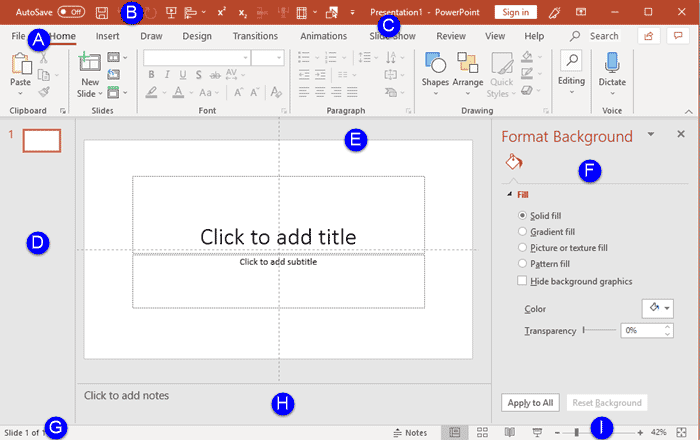Collapse the ribbon with chevron

[x=689, y=112]
